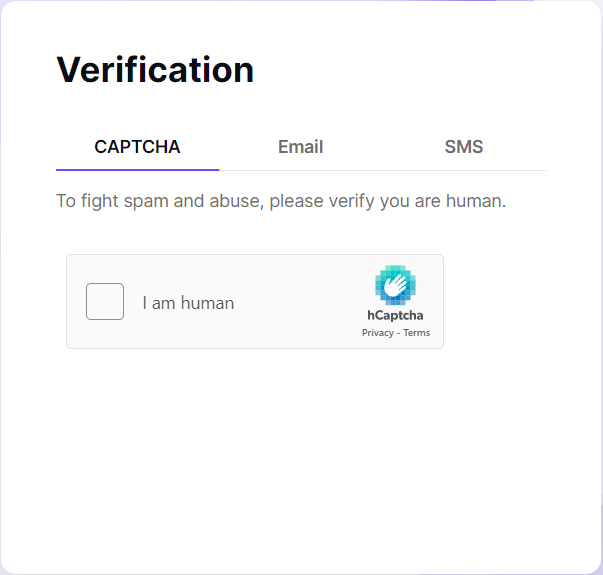
Task: Click the Verification heading
Action: [155, 70]
